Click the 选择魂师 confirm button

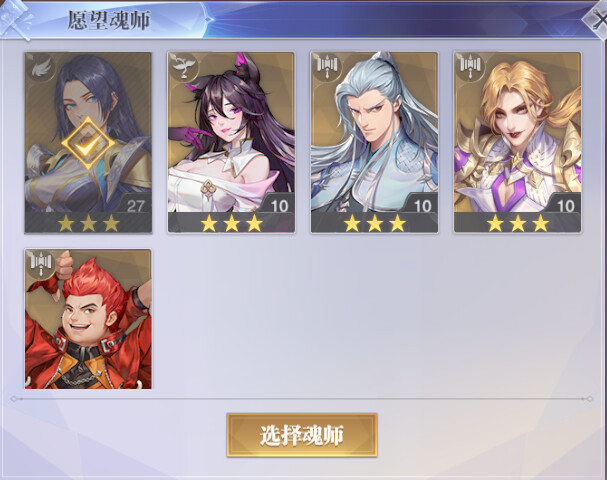[x=302, y=435]
